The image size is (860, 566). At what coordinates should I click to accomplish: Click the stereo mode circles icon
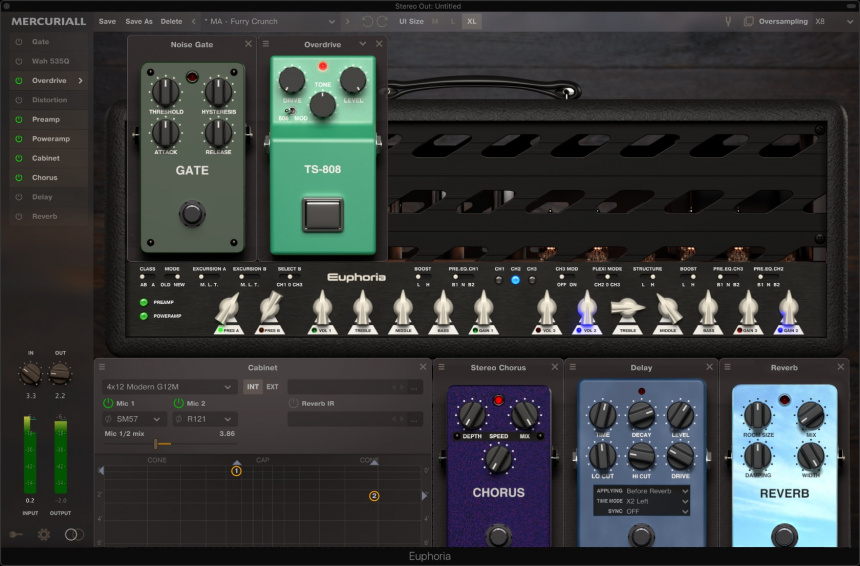74,535
